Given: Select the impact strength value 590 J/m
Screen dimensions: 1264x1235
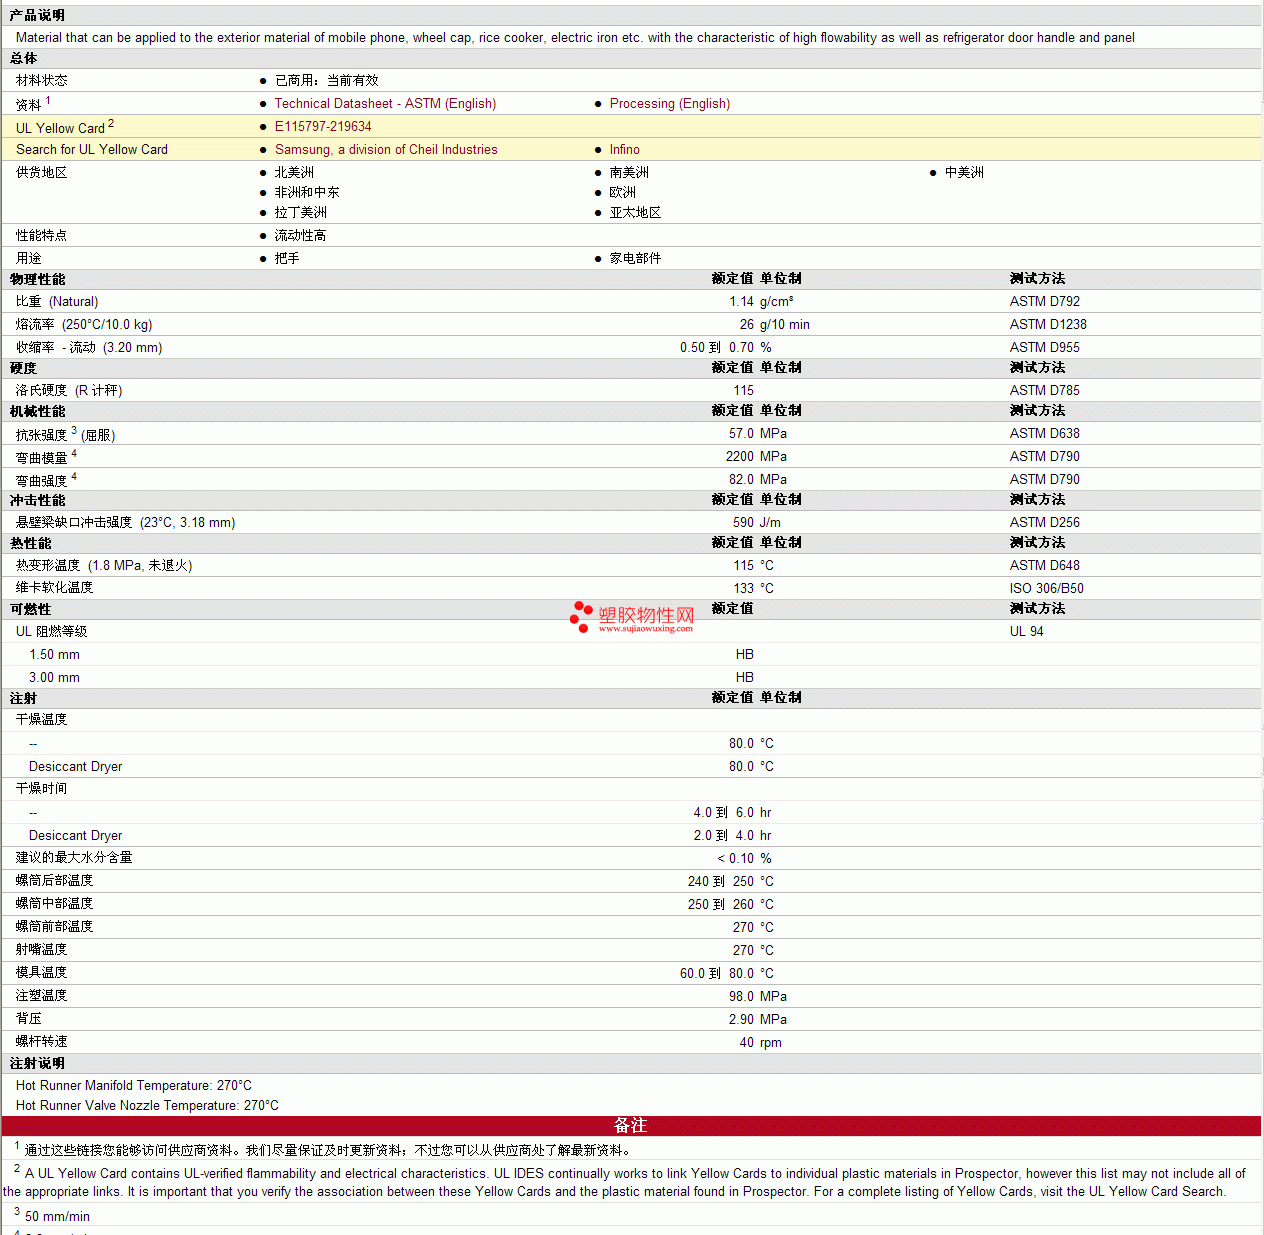Looking at the screenshot, I should pyautogui.click(x=757, y=523).
